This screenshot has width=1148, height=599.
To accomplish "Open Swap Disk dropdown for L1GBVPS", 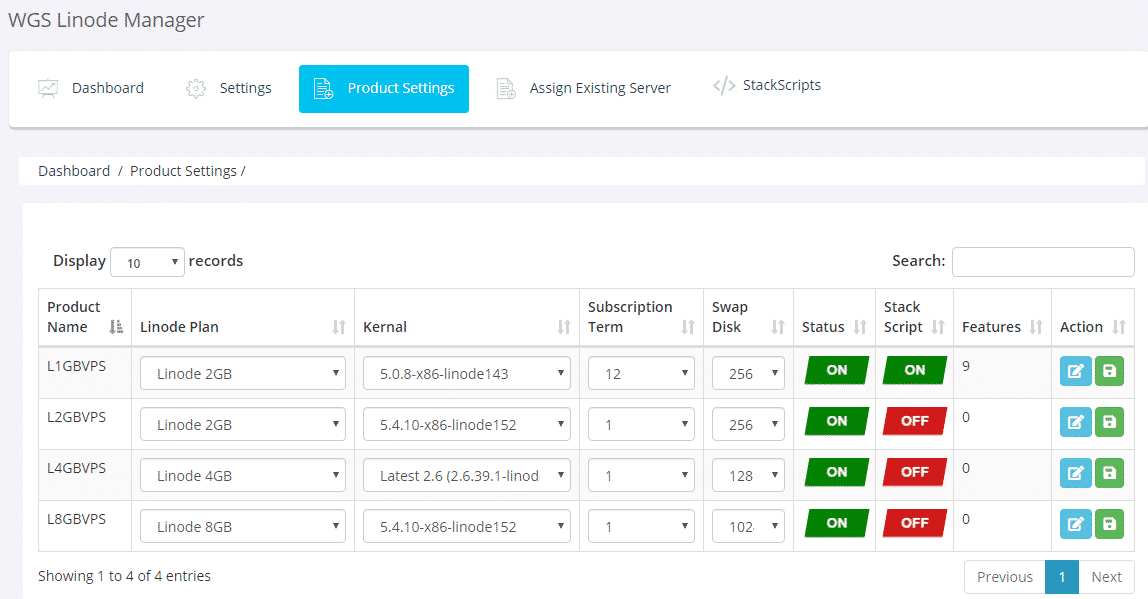I will 748,373.
